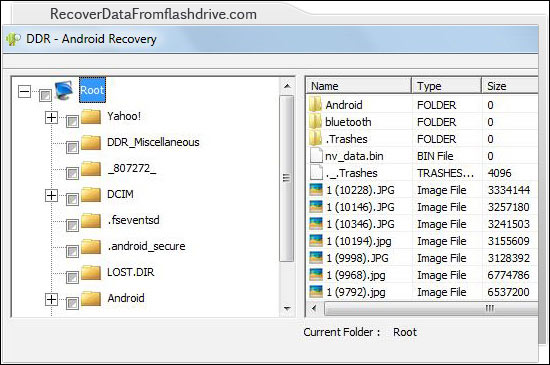The image size is (550, 365).
Task: Select the _807272_ tree label
Action: coord(132,168)
